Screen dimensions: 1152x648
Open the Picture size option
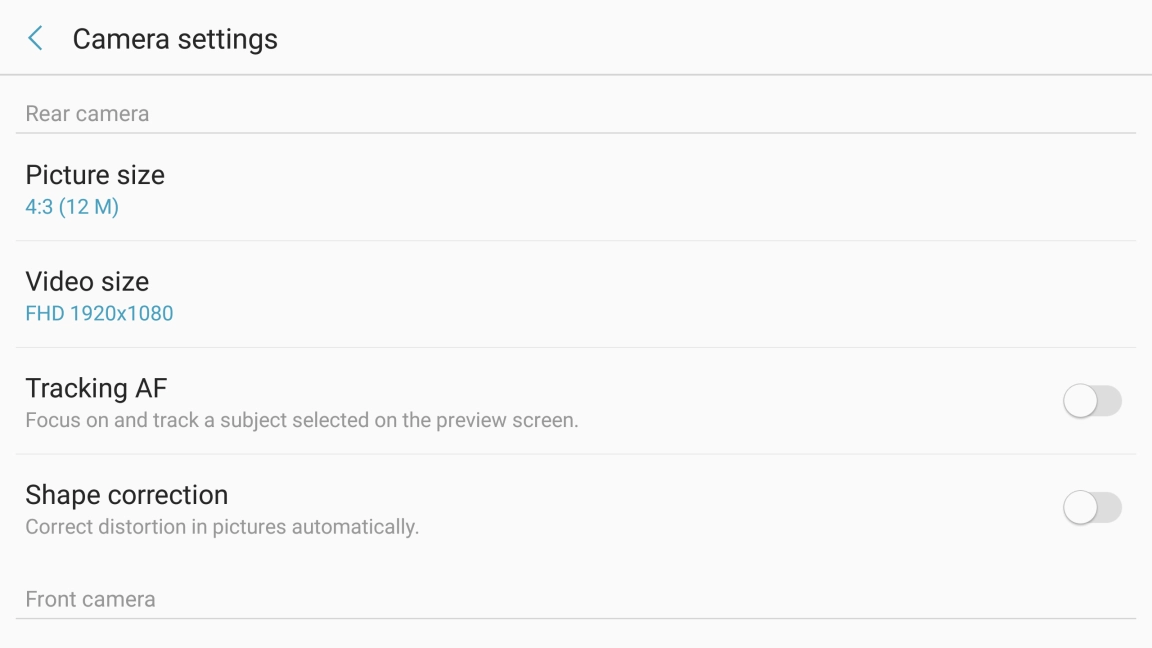95,175
